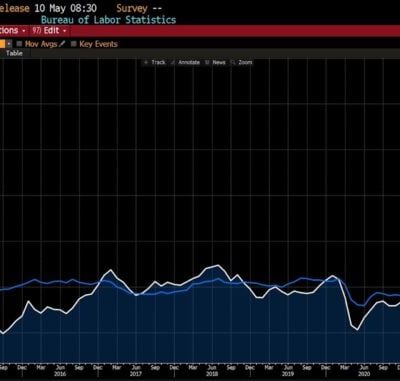Screen dimensions: 400x381
Task: Activate the Zoom chart tool
Action: coord(242,62)
